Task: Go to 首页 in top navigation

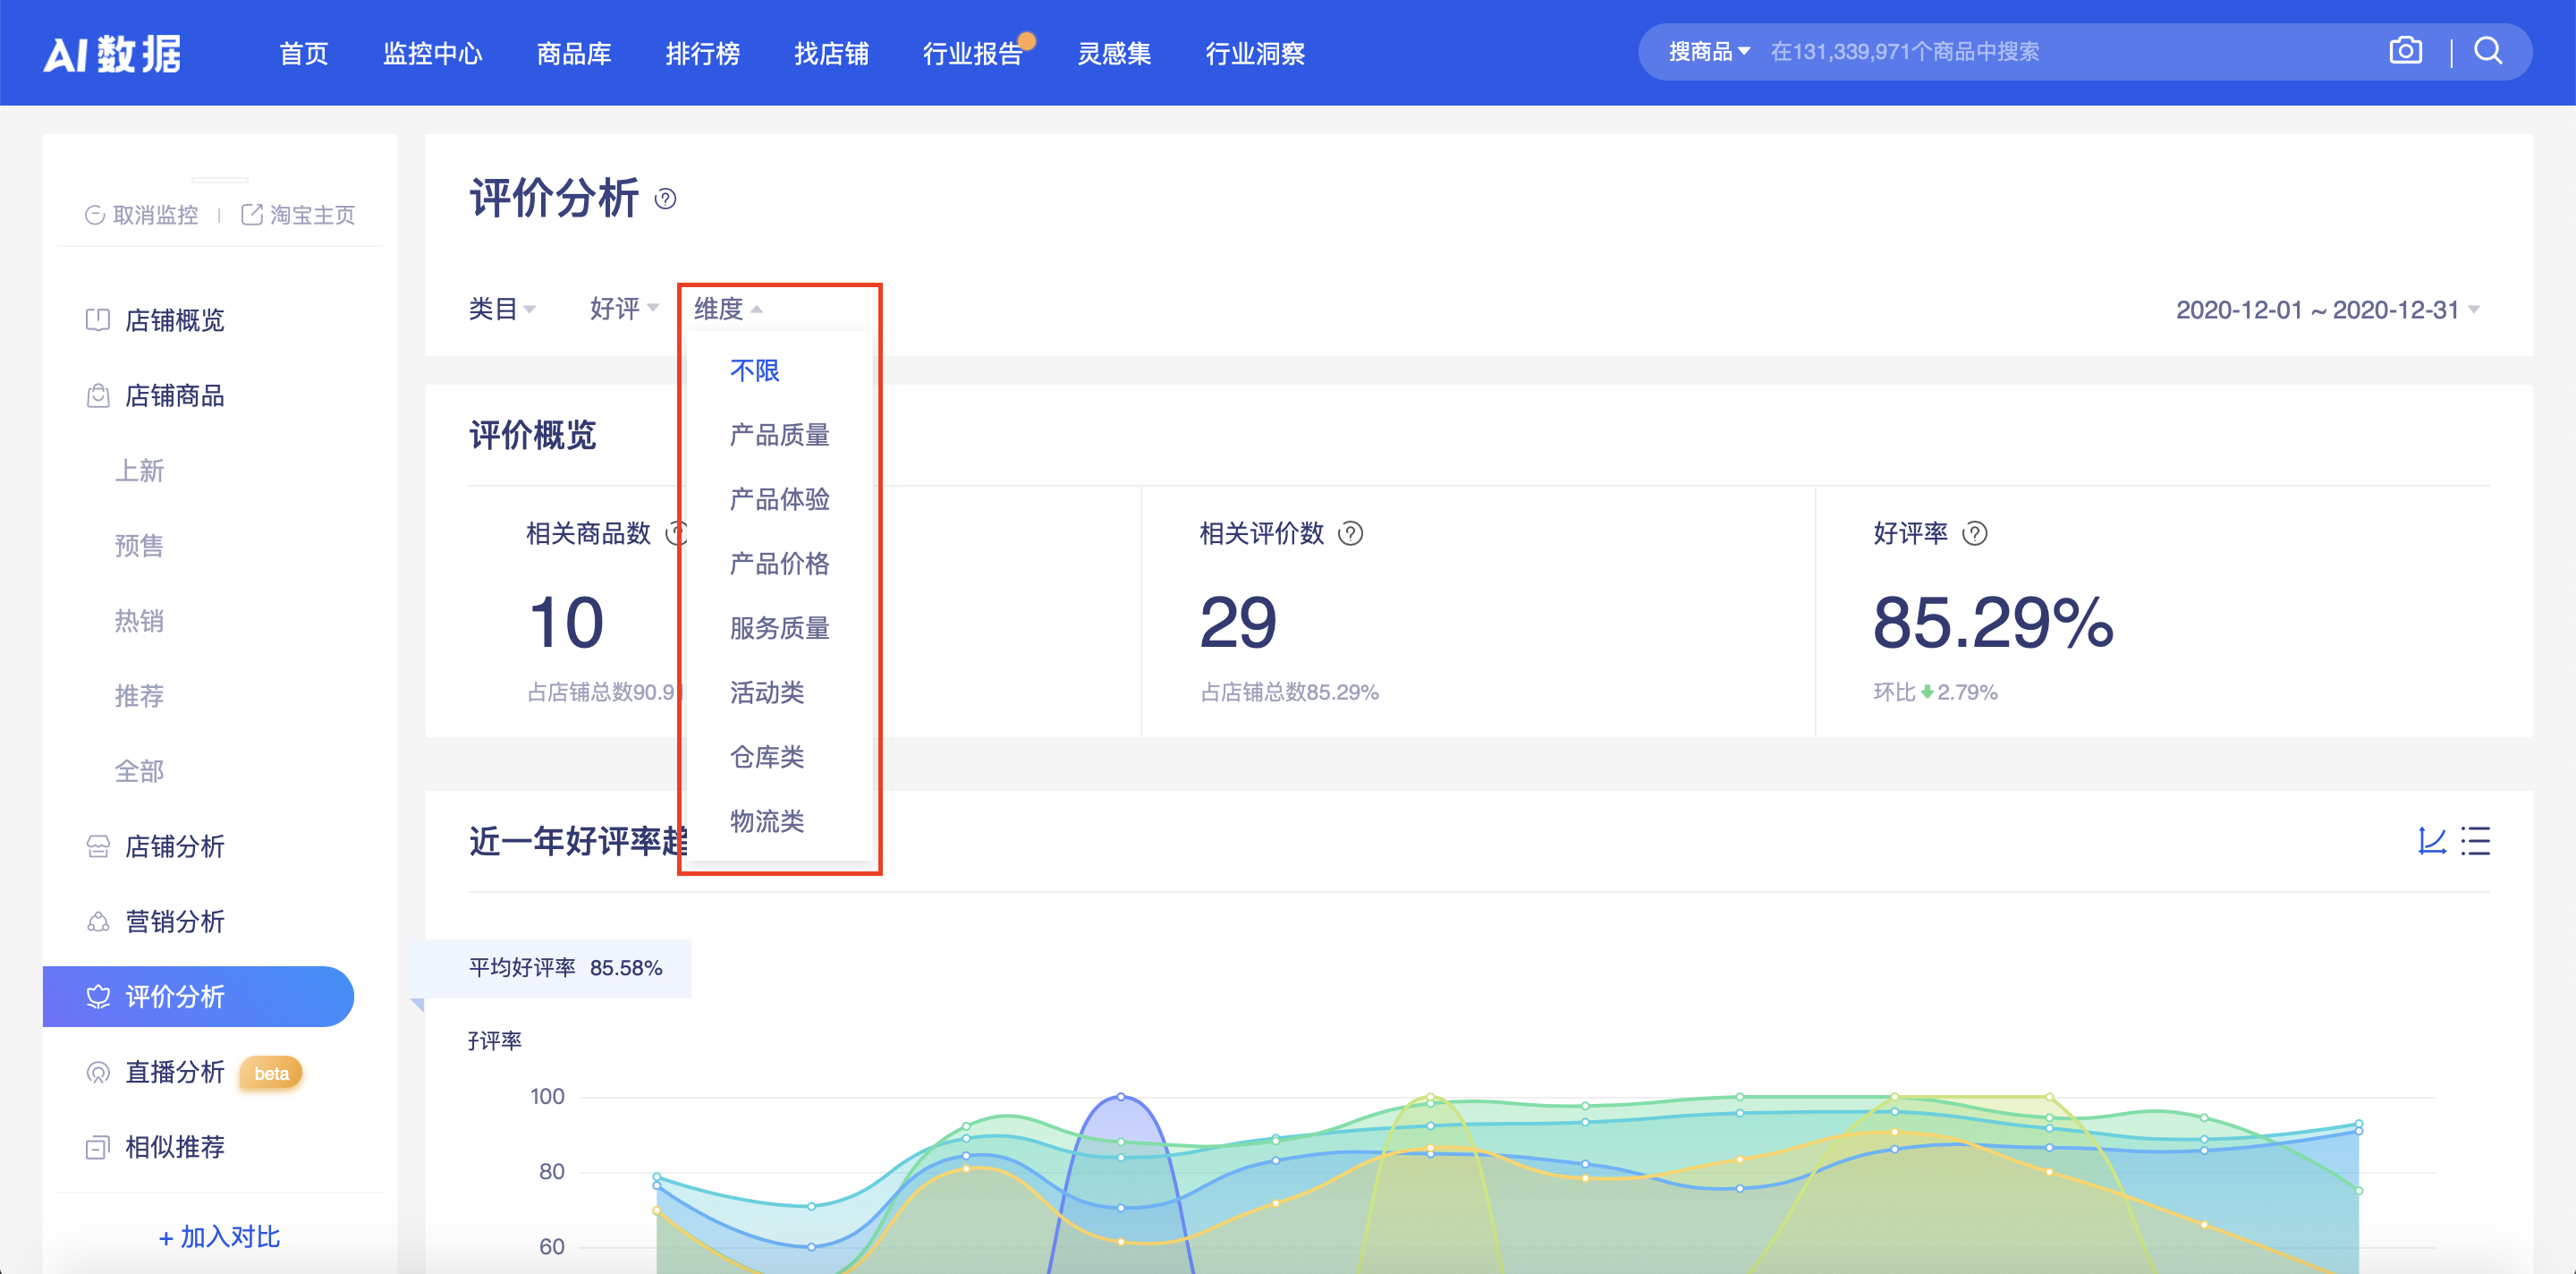Action: (304, 53)
